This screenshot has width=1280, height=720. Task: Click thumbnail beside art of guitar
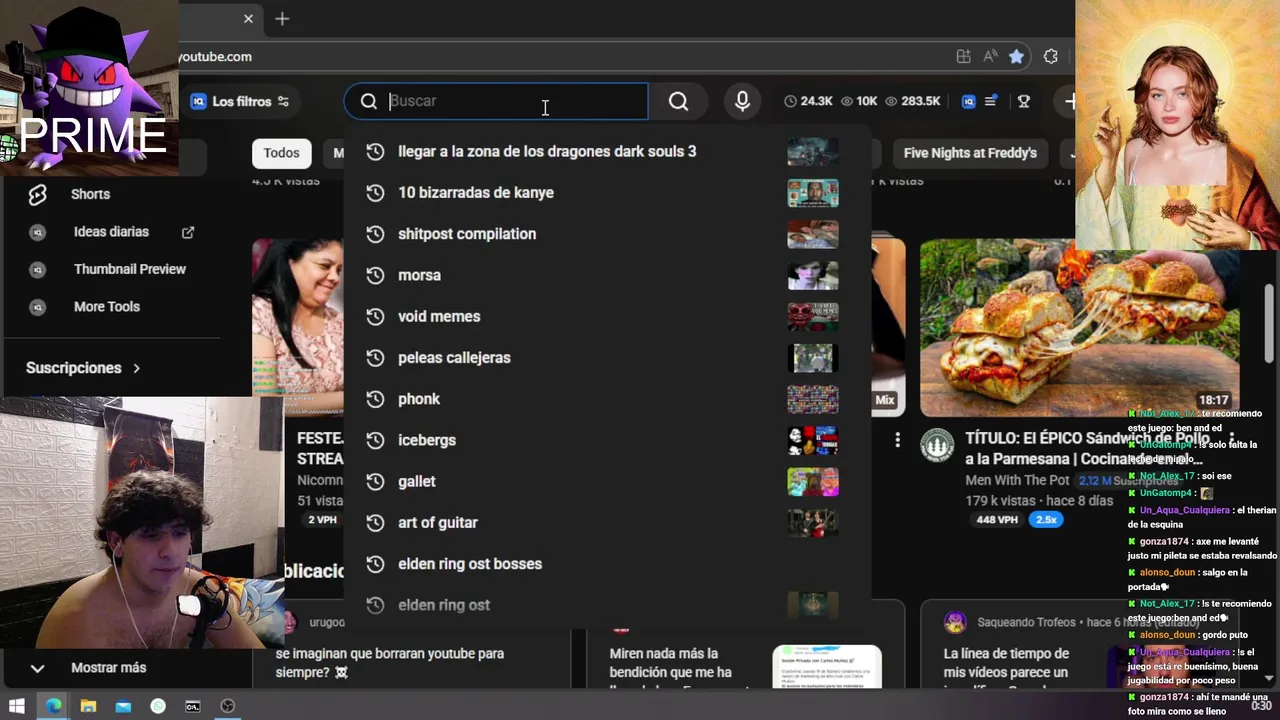pos(812,523)
